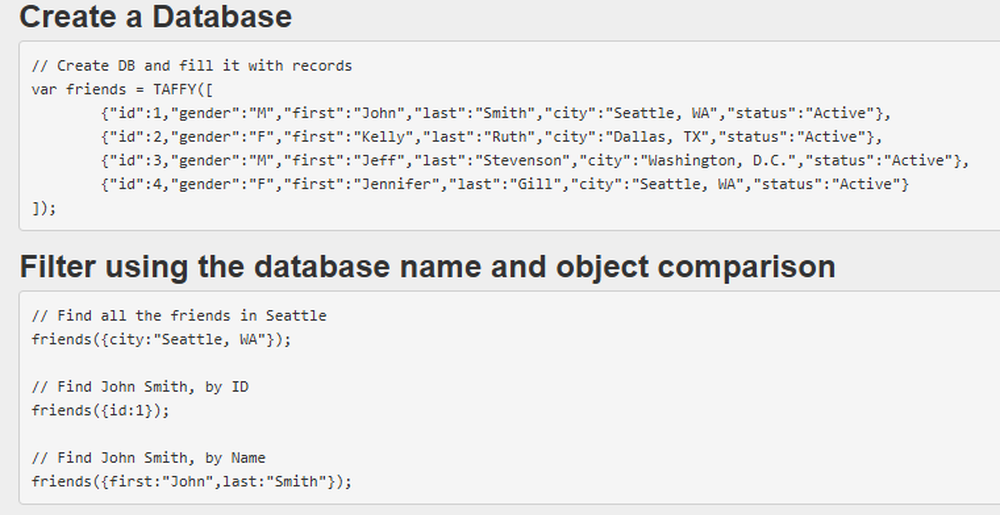Click the record line with id 2 Kelly Ruth
1000x515 pixels.
point(491,137)
